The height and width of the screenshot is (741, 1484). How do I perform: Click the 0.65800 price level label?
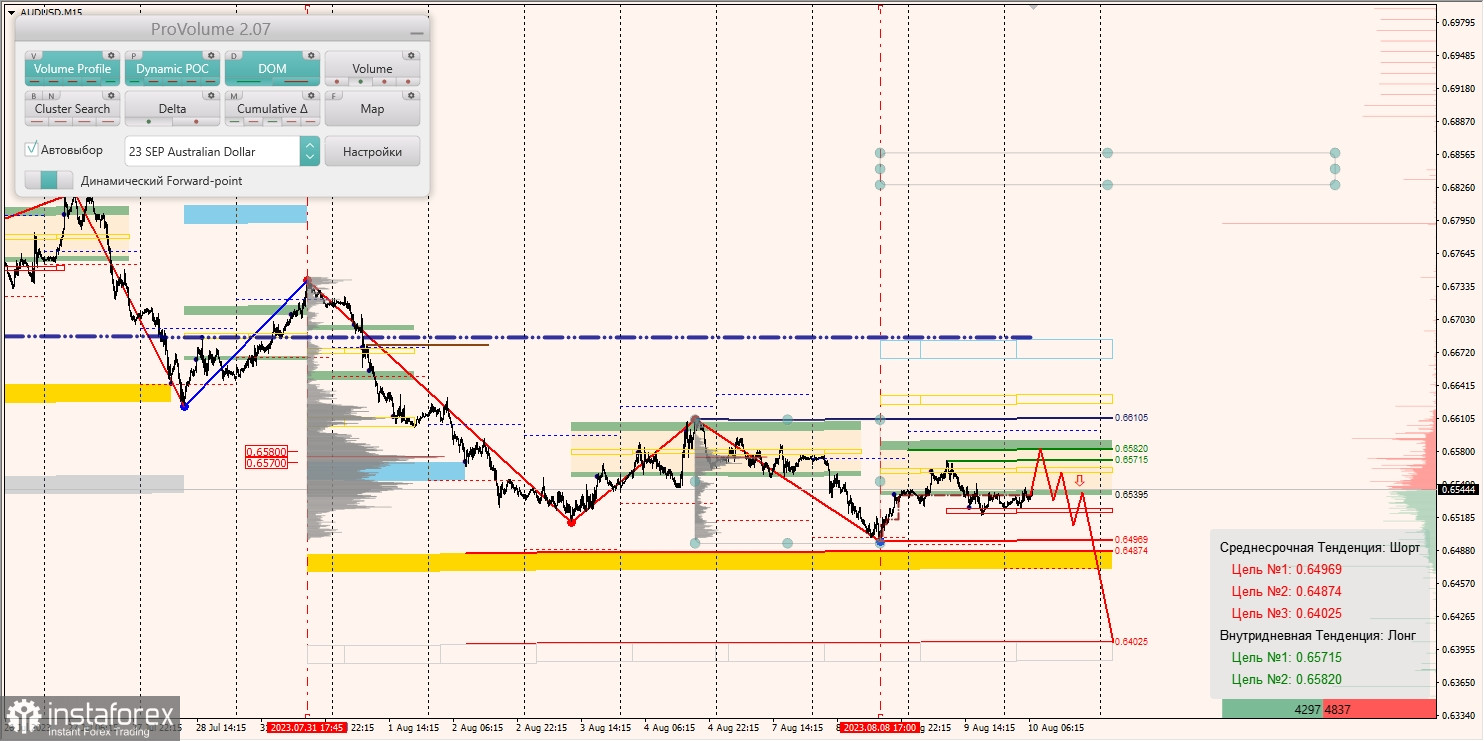point(267,452)
